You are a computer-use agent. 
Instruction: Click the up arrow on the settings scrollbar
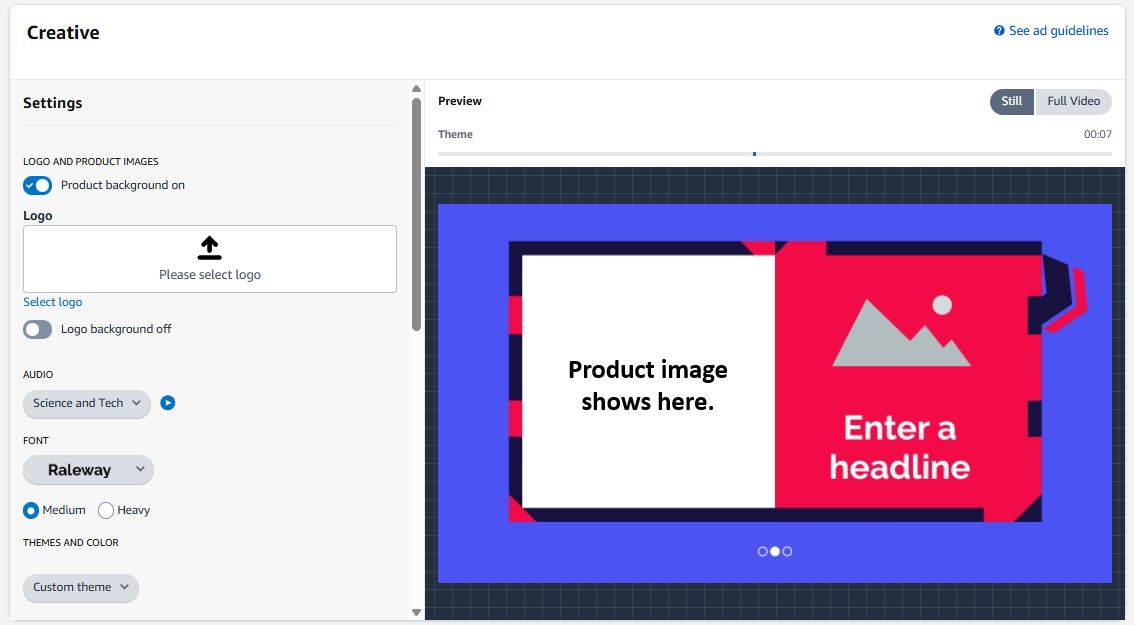point(416,88)
